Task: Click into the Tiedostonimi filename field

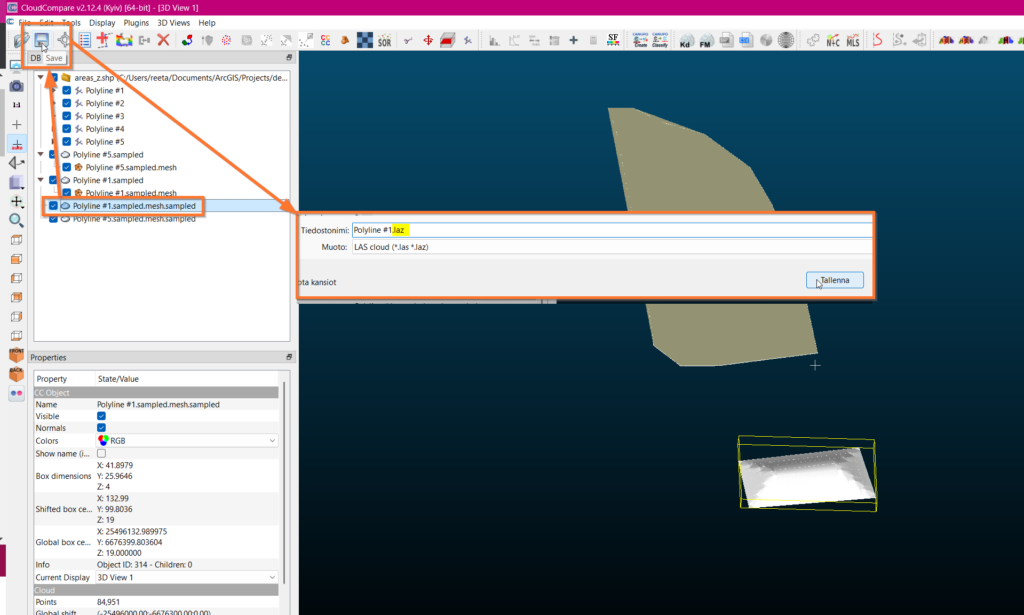Action: click(x=612, y=230)
